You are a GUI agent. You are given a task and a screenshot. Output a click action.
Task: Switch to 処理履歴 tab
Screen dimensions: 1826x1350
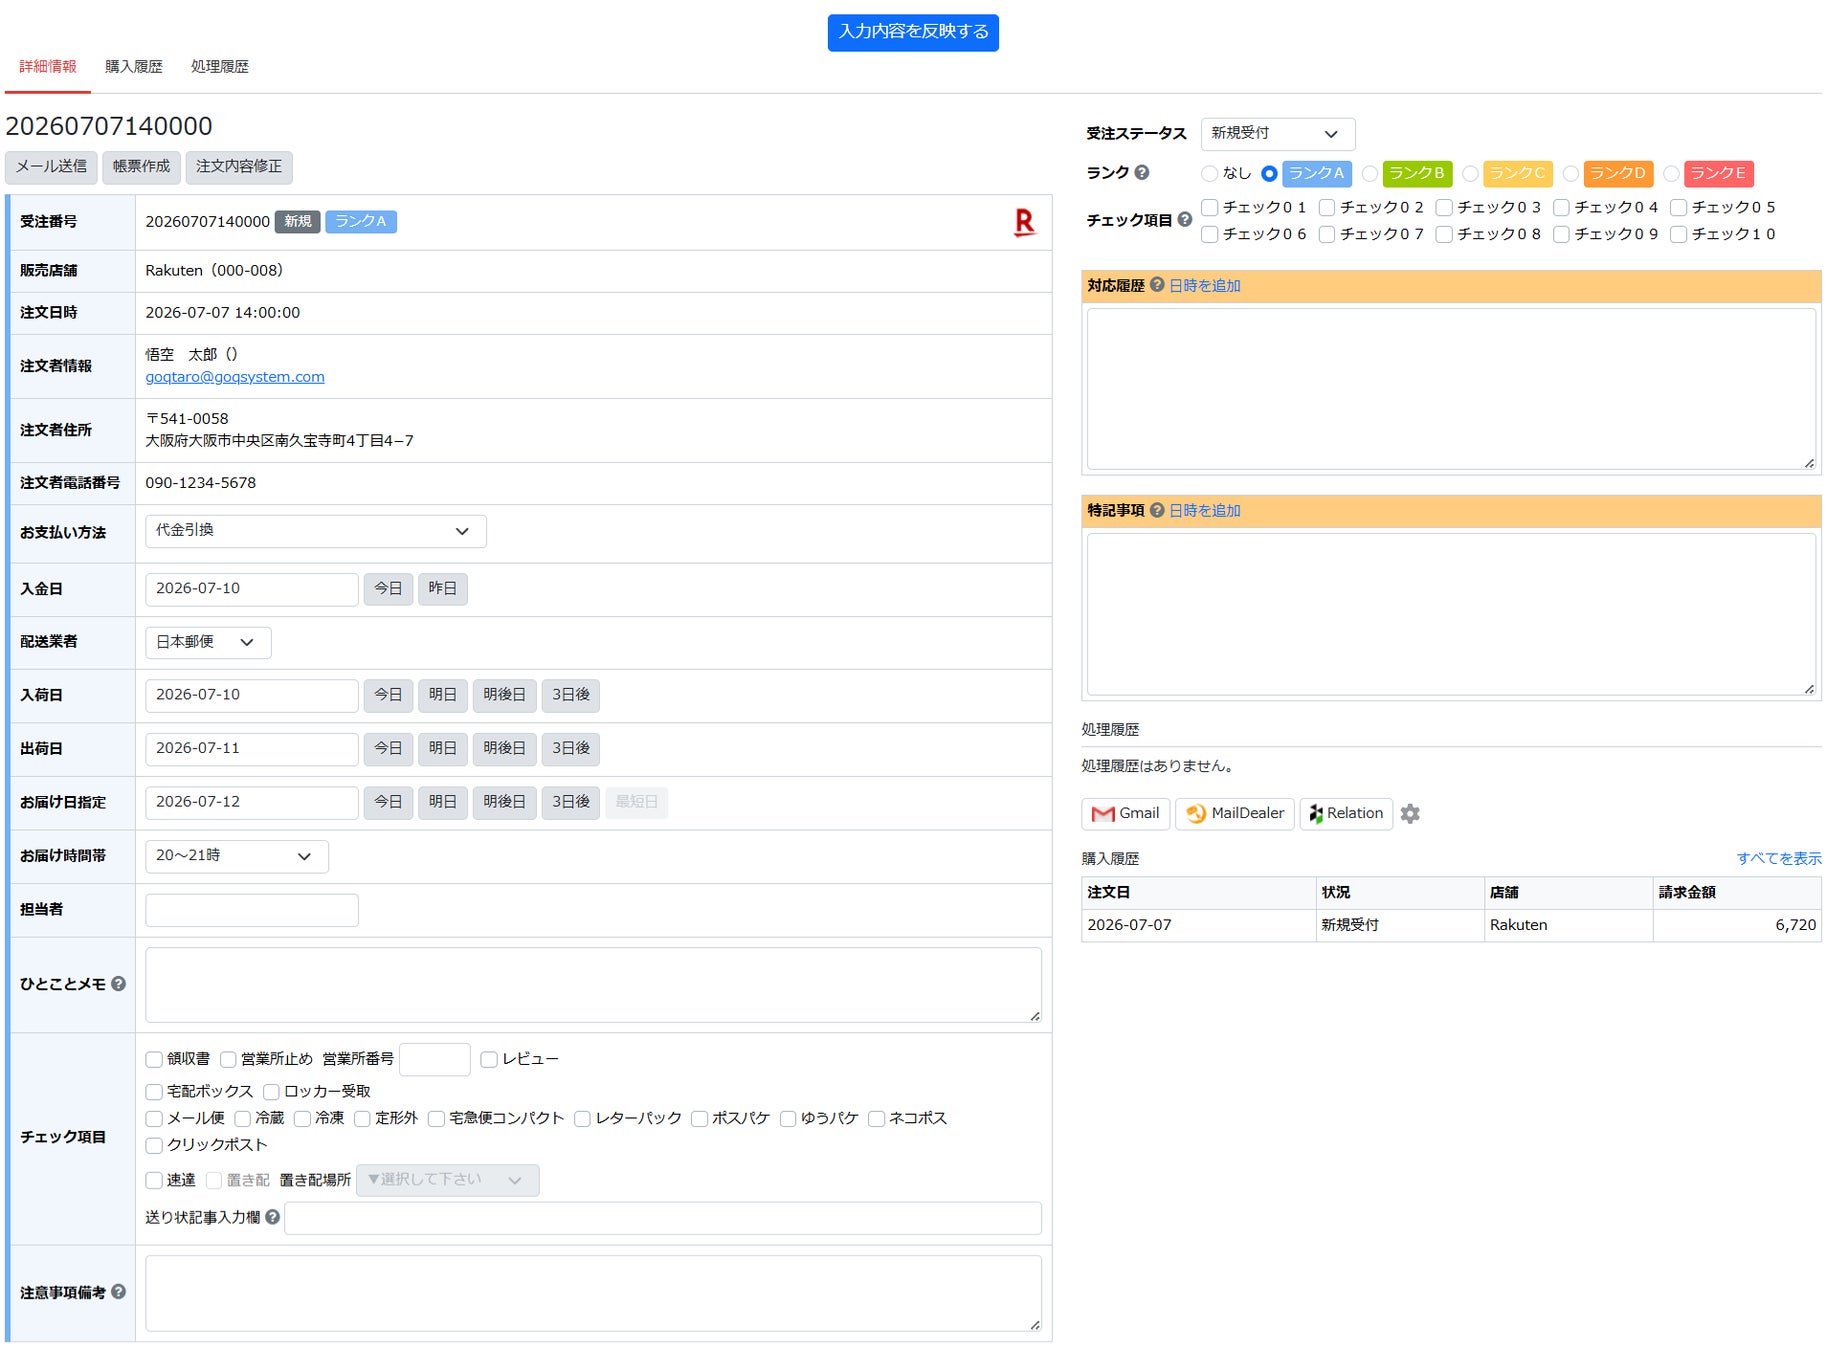coord(220,67)
